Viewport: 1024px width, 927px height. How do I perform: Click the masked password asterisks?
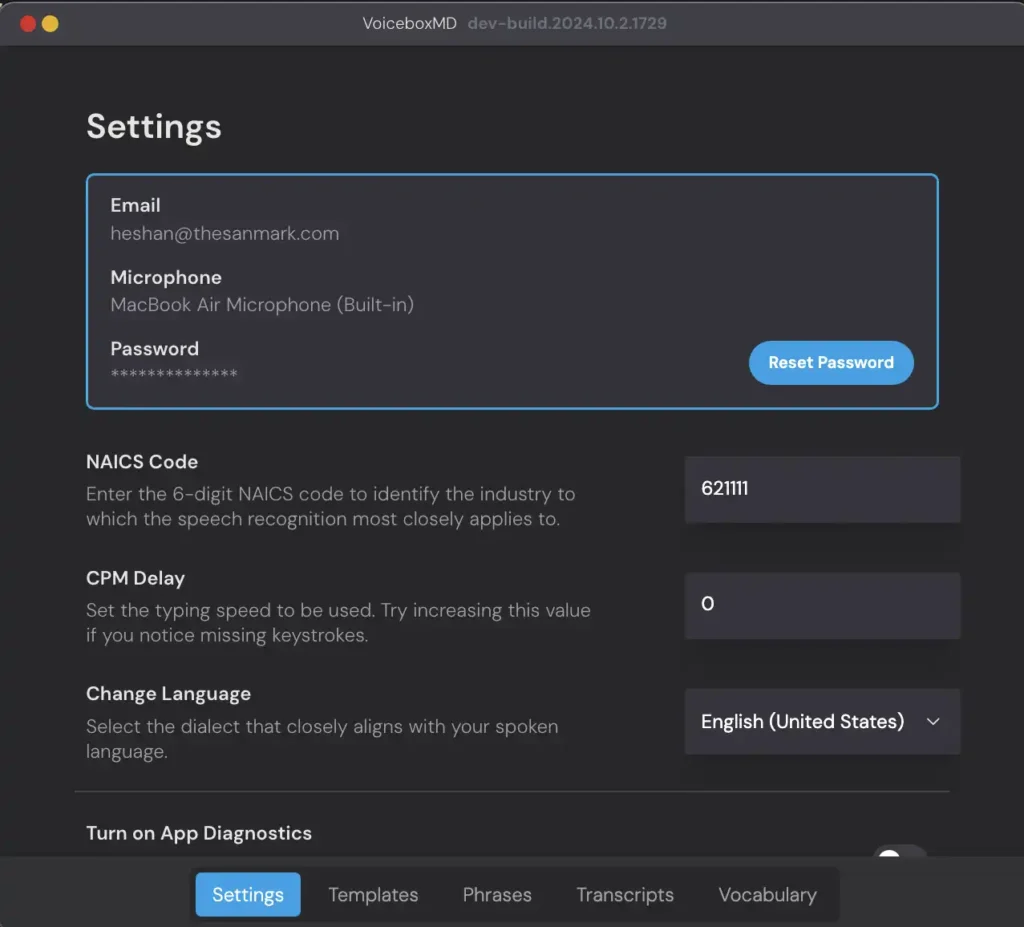pos(174,374)
